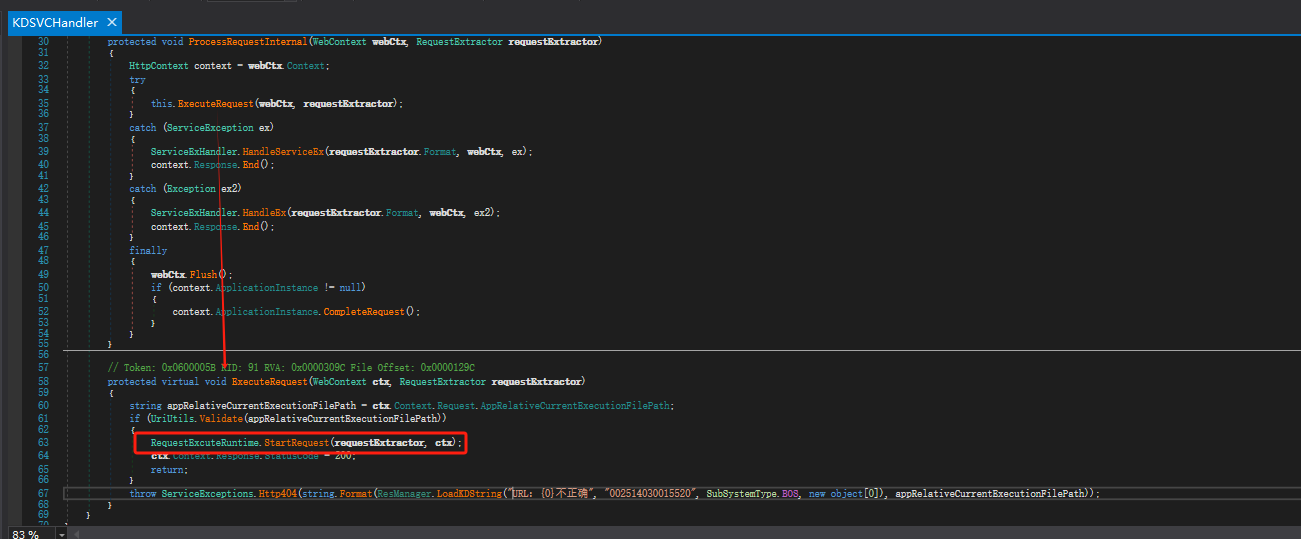Click CompleteRequest method on line 52

click(363, 311)
